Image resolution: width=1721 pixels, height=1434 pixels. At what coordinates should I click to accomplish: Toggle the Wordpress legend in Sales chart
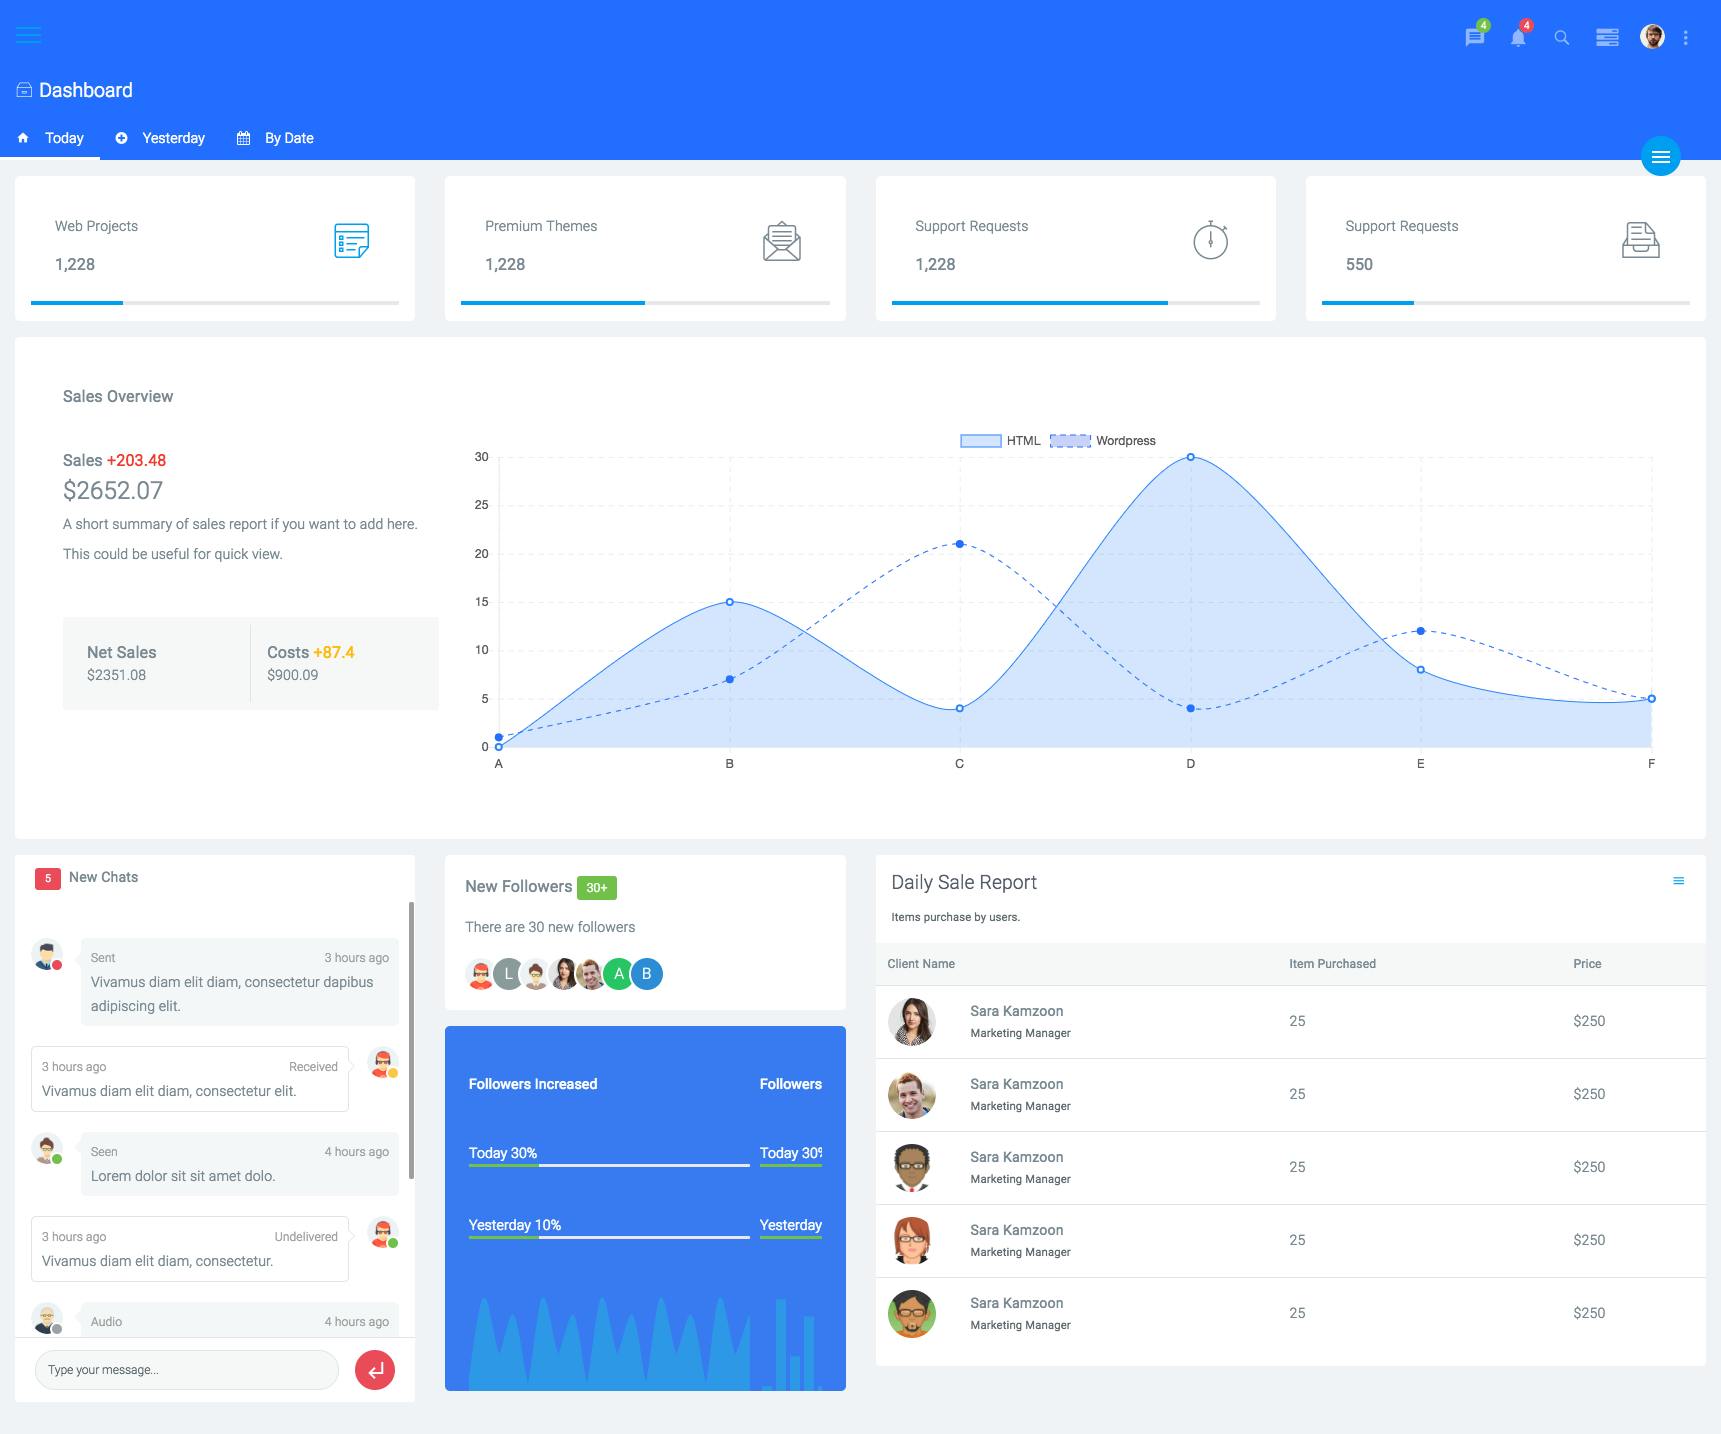(1103, 441)
